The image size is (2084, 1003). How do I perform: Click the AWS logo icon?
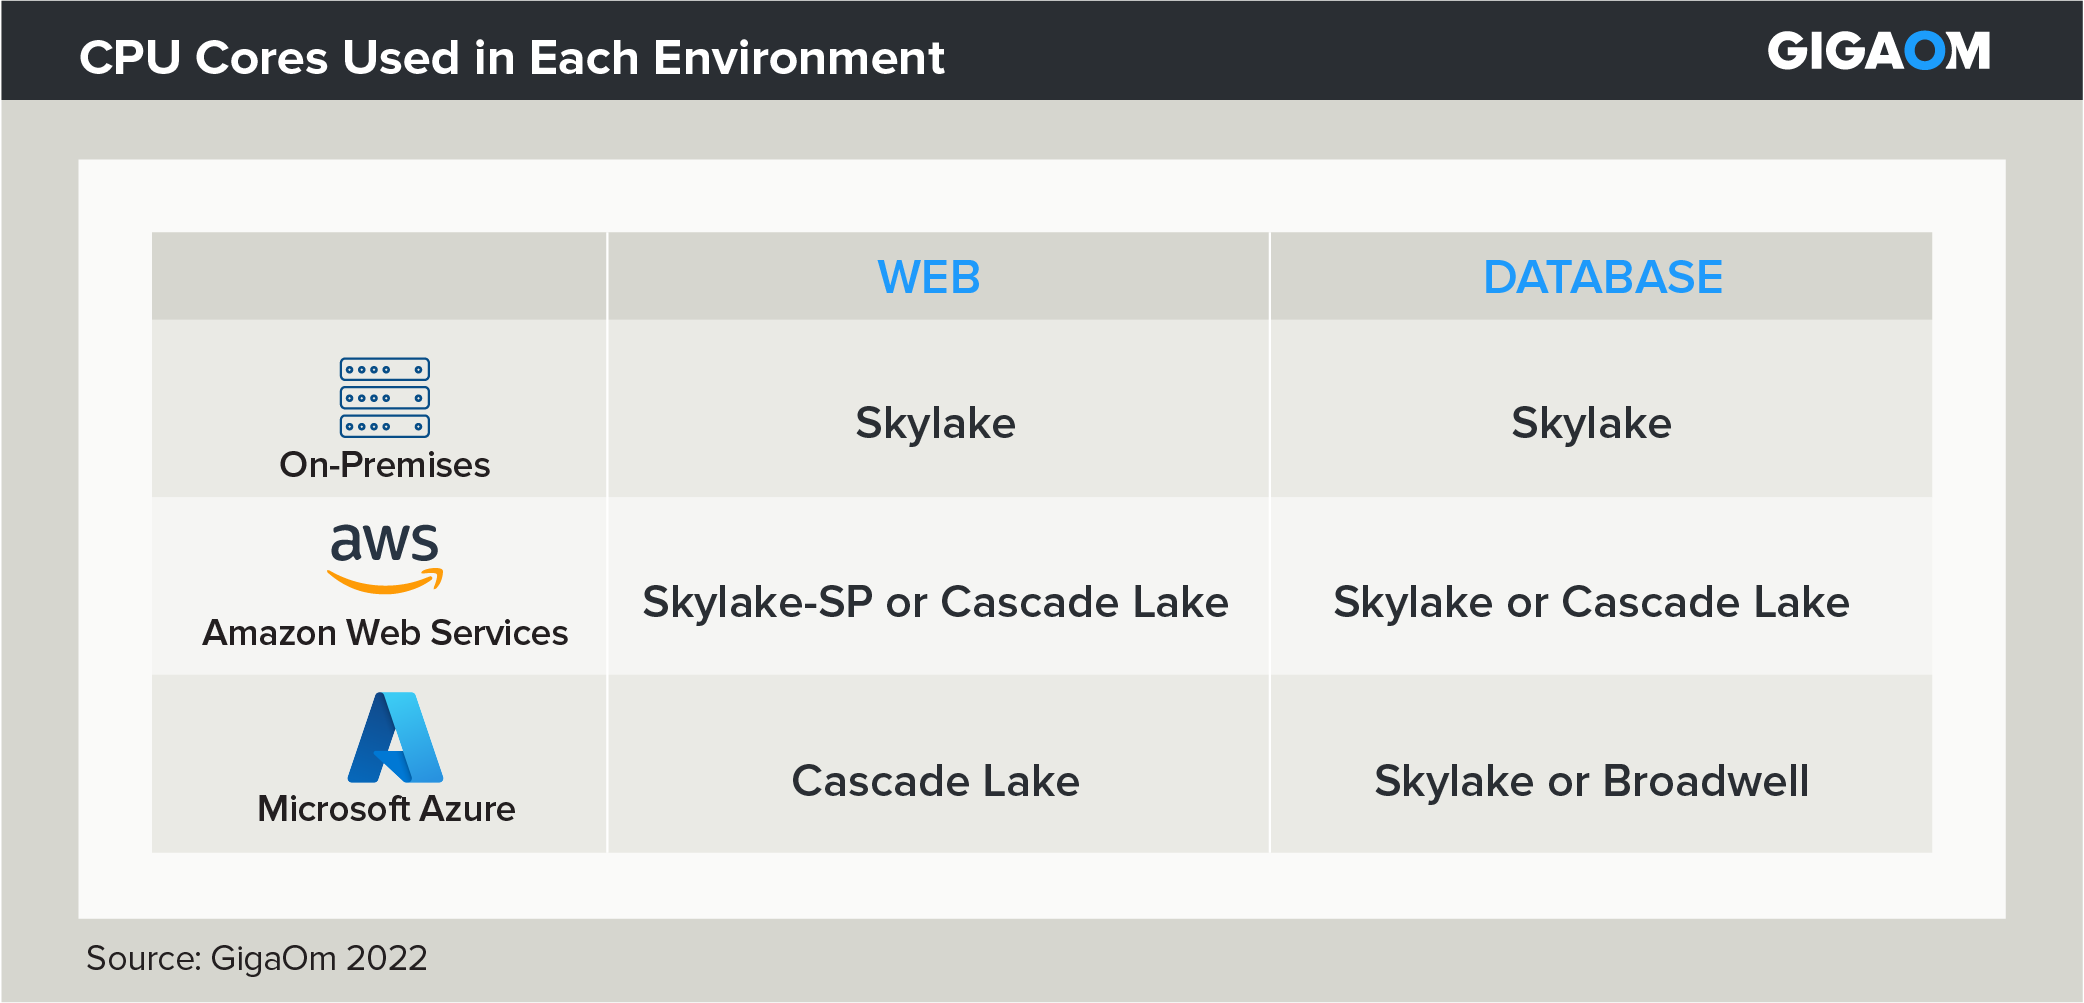coord(385,557)
